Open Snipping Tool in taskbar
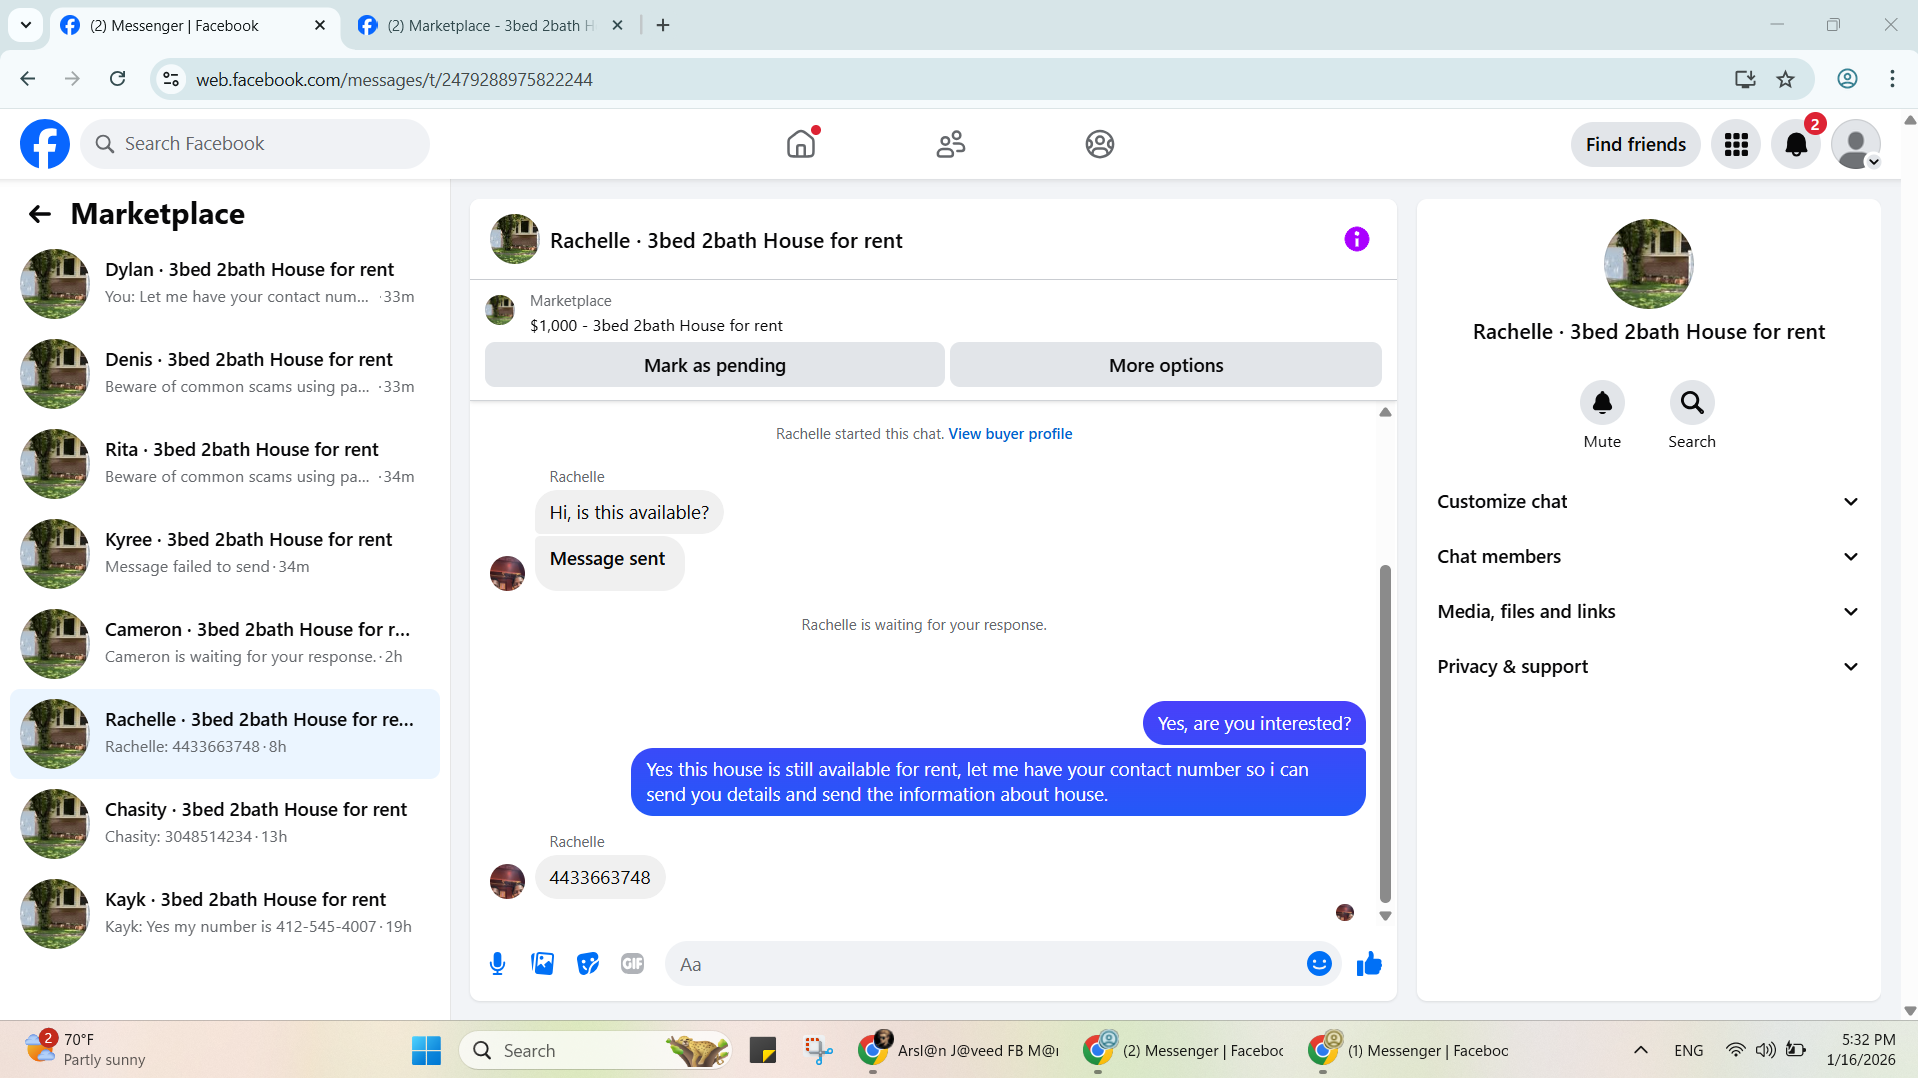 pos(818,1051)
